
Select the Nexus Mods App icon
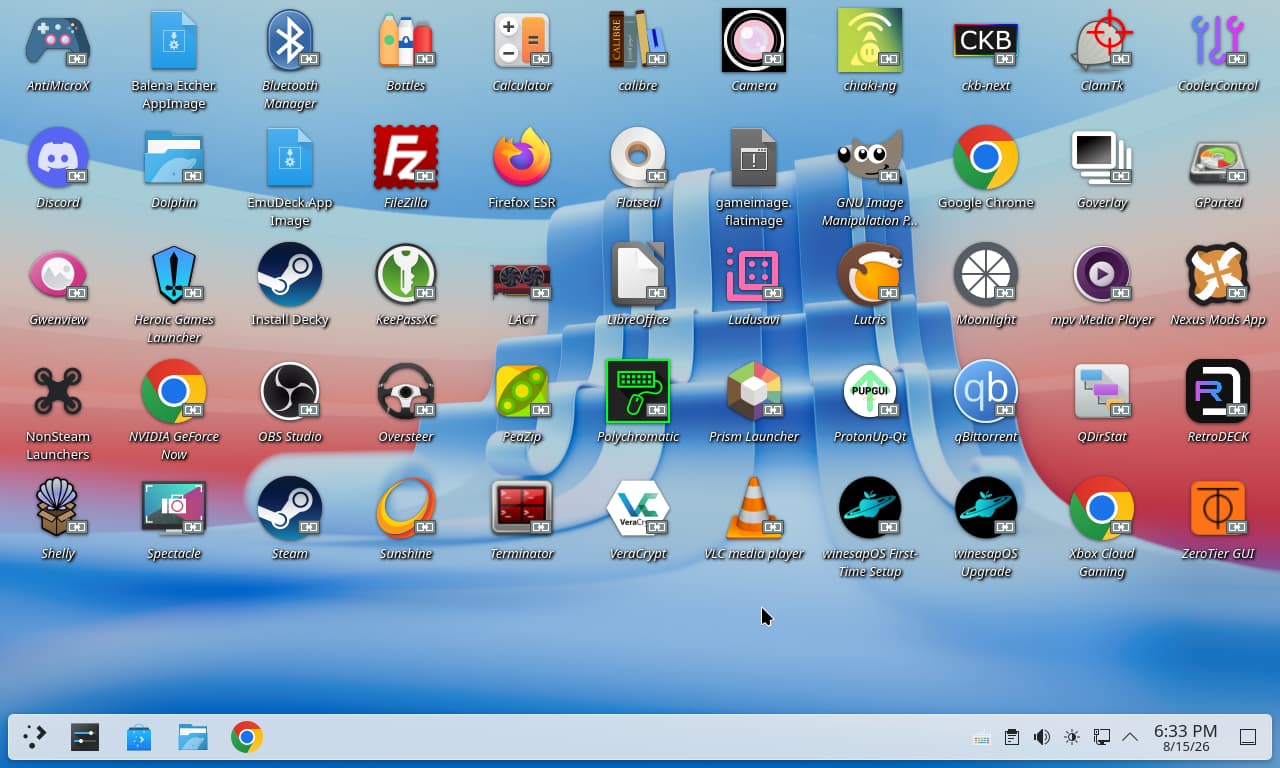1218,275
